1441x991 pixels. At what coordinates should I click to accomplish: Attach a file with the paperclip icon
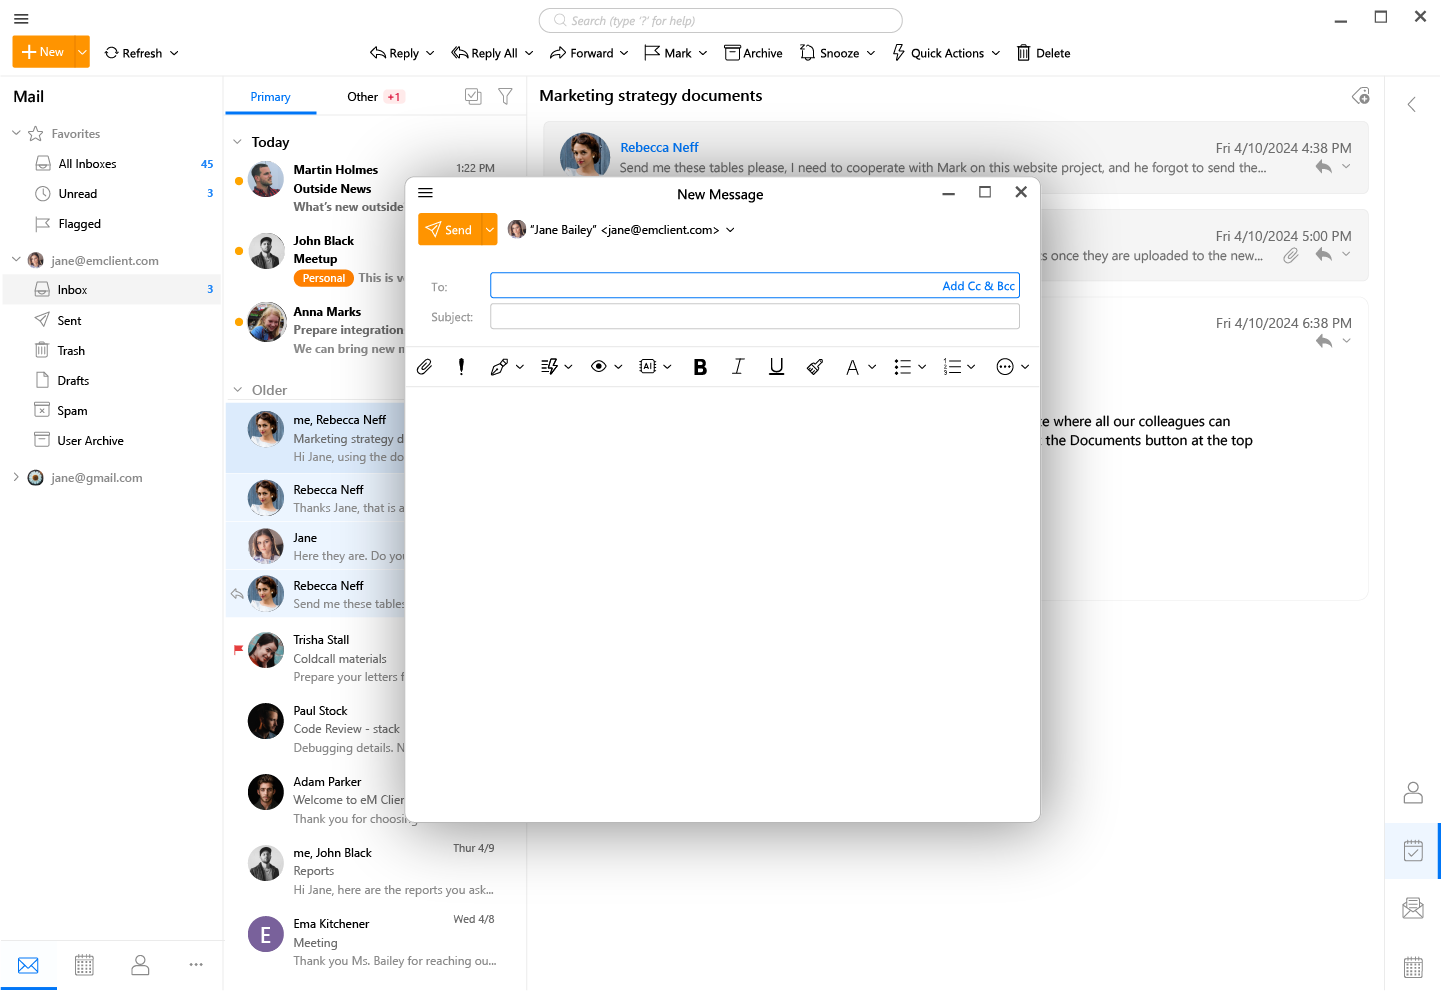(x=424, y=366)
